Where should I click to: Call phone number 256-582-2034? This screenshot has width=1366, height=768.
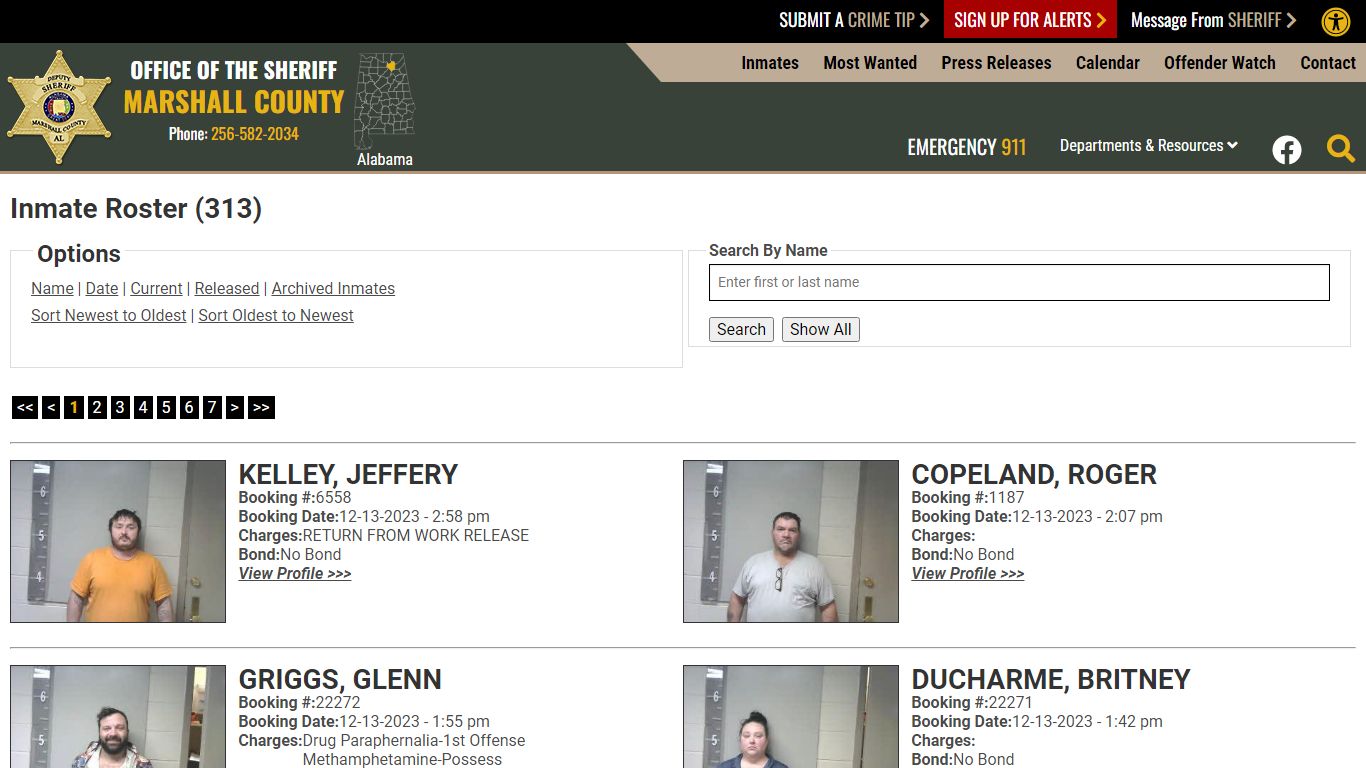click(x=255, y=134)
